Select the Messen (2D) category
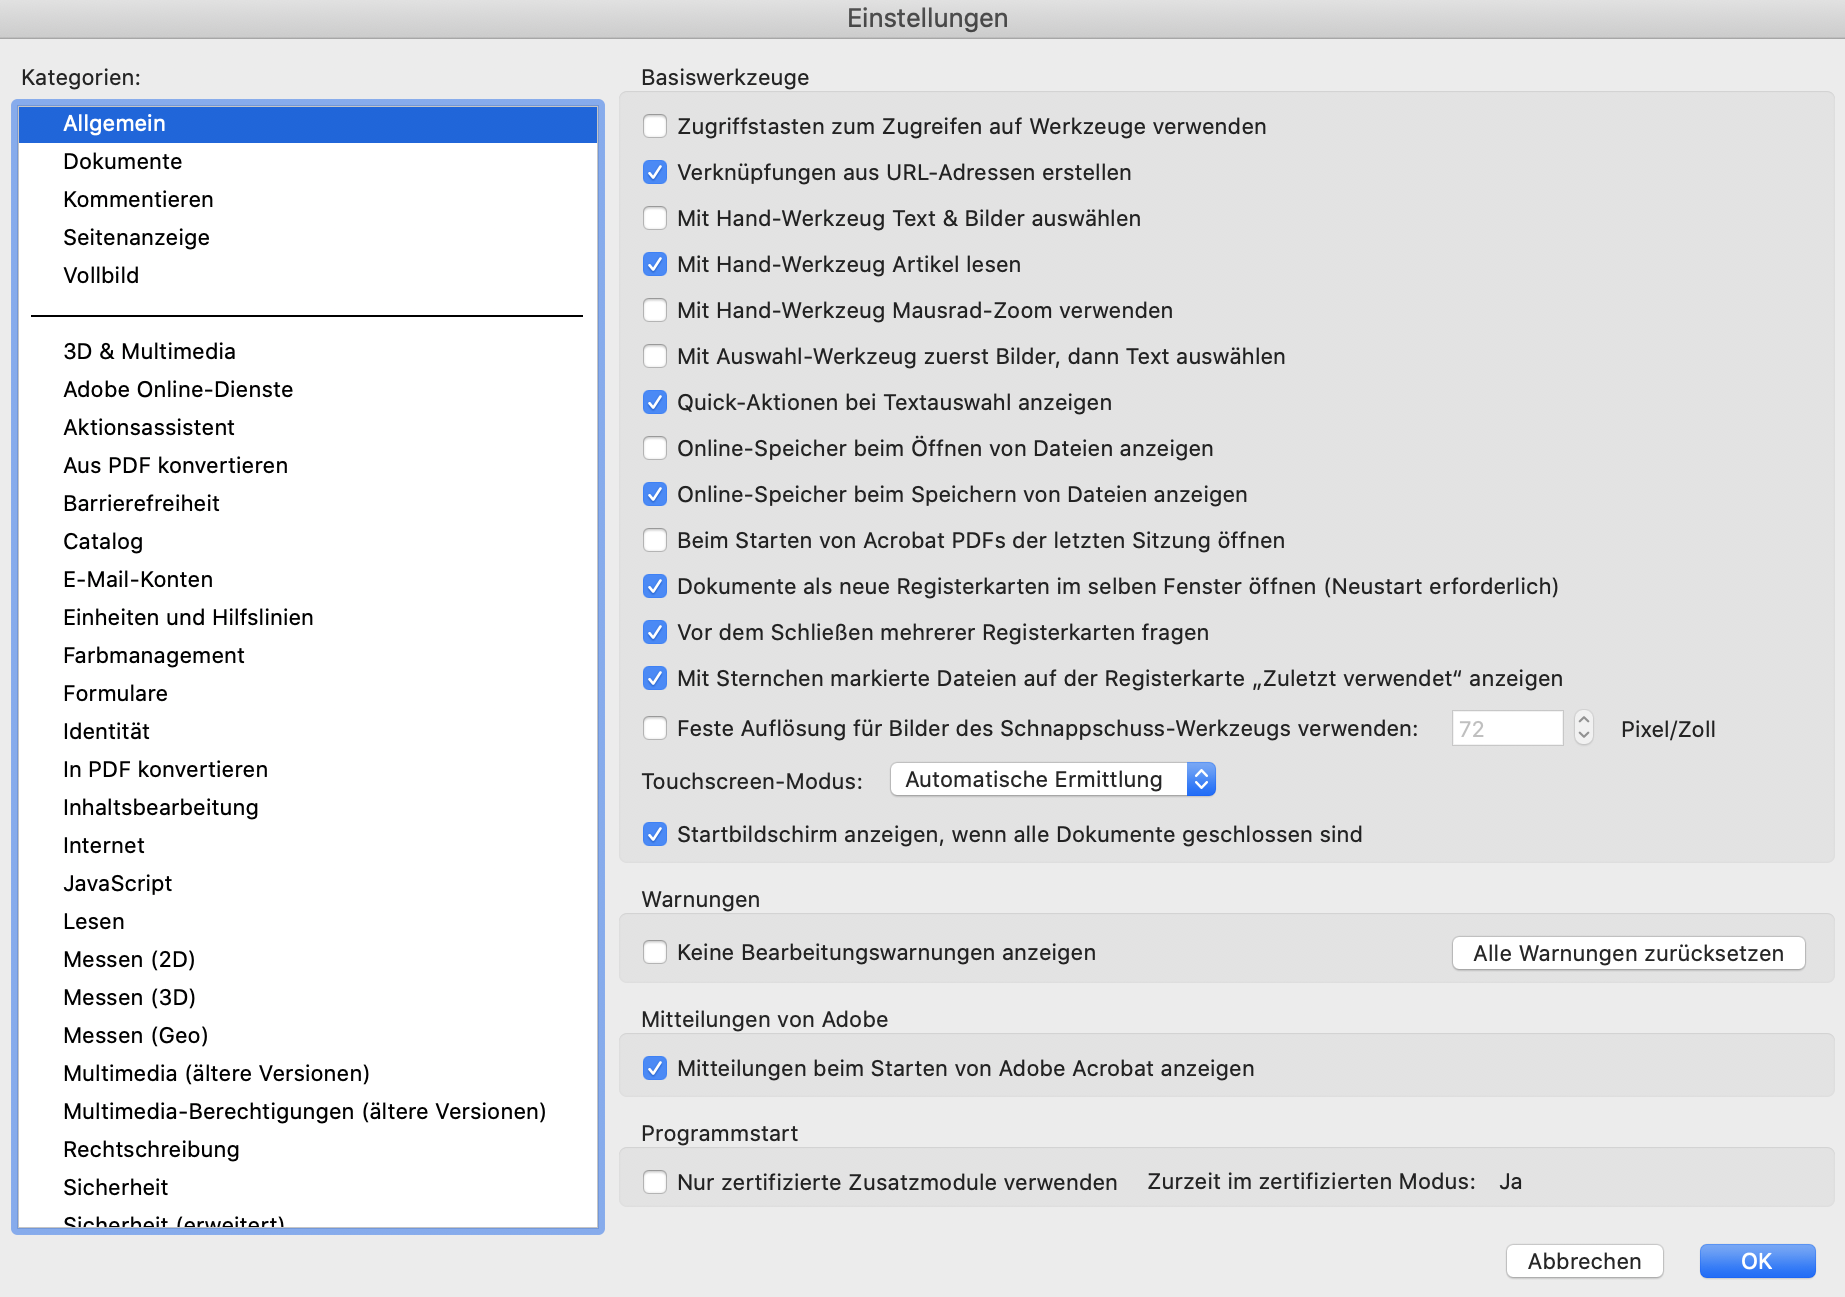This screenshot has height=1297, width=1845. (308, 959)
